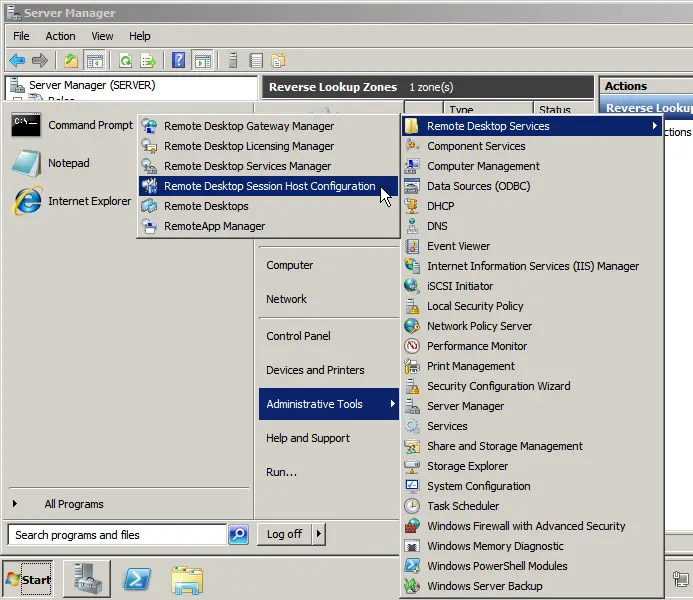Screen dimensions: 693x600
Task: Launch Command Prompt from pinned programs
Action: (x=72, y=125)
